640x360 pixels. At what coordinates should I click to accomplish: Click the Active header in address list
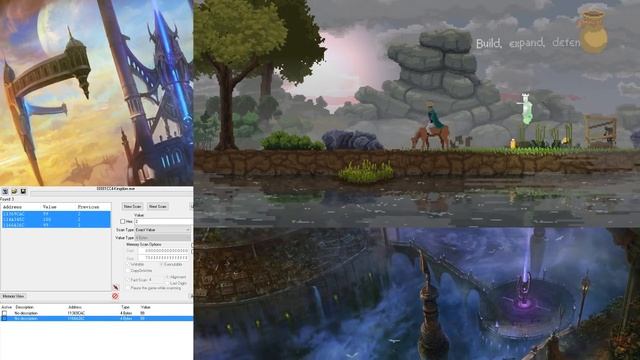[x=7, y=307]
